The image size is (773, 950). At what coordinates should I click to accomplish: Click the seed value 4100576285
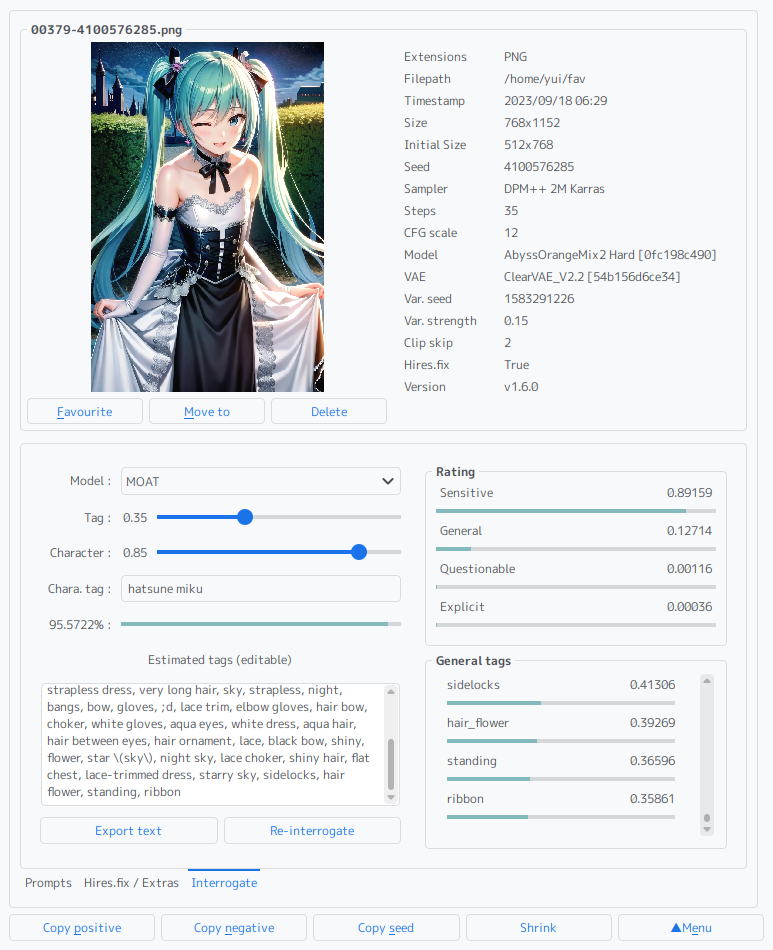point(539,167)
